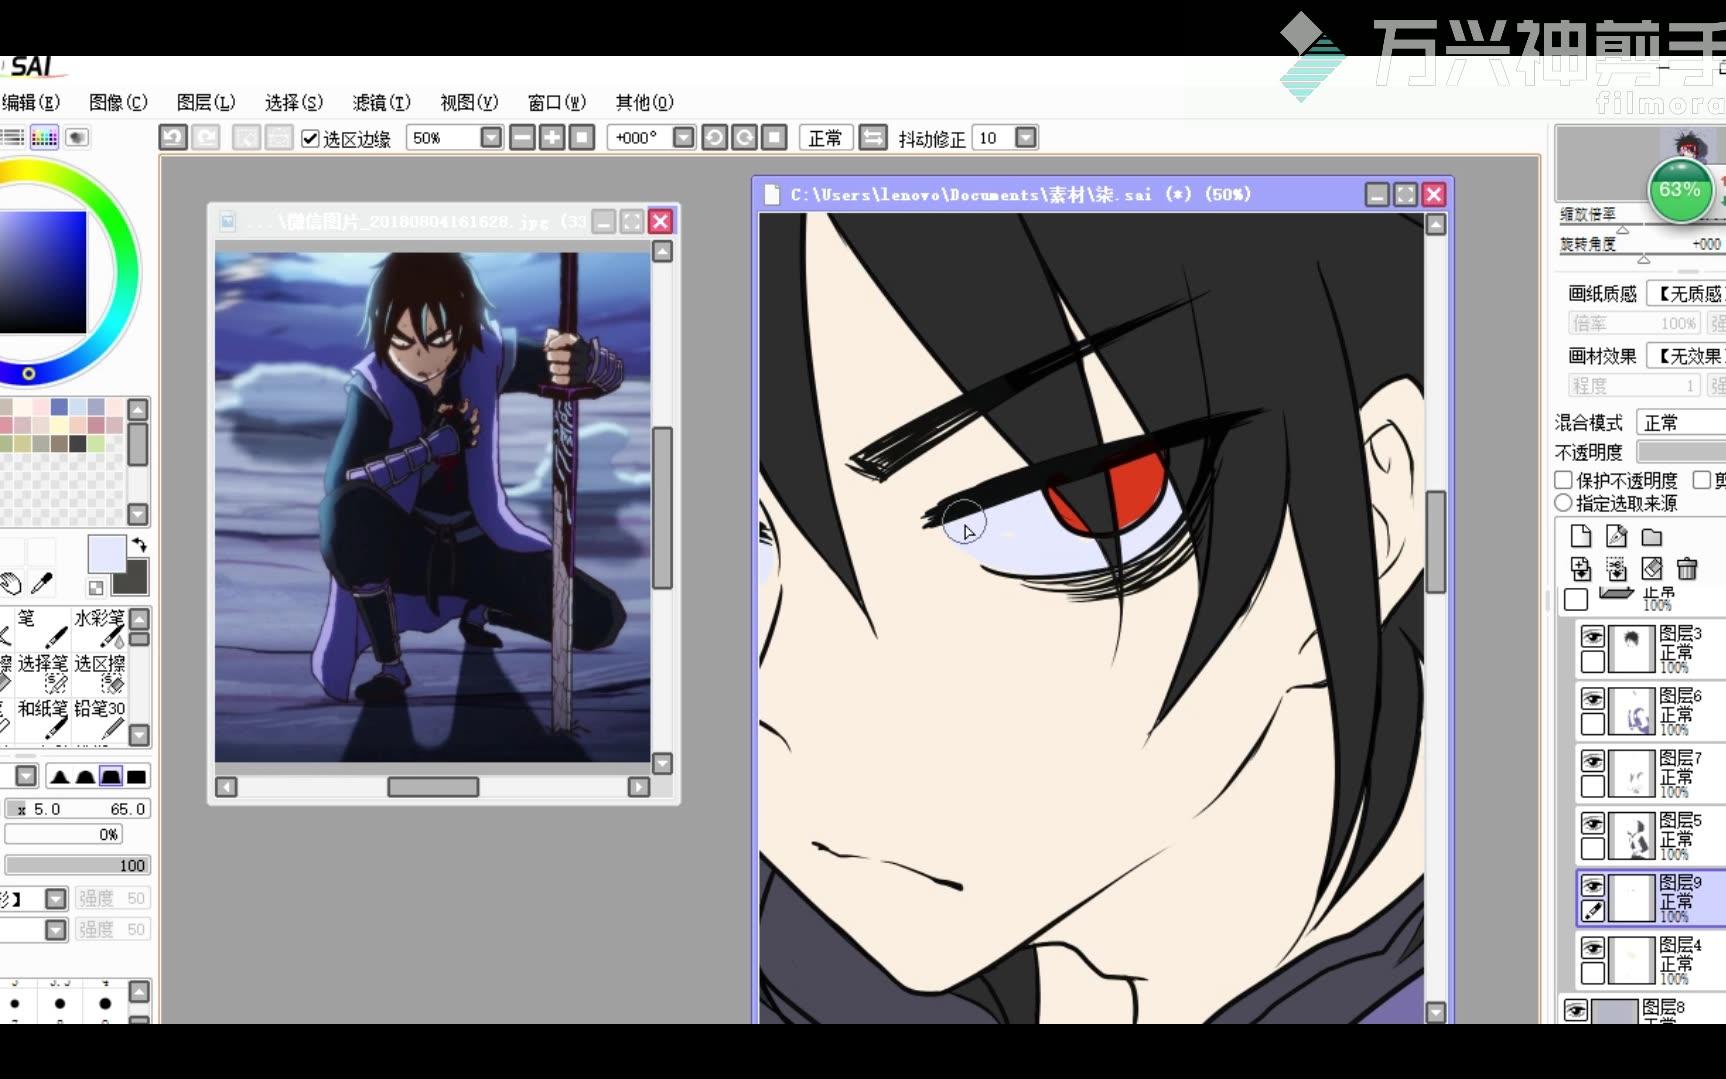Screen dimensions: 1726x1079
Task: Reset canvas rotation with the square button
Action: pyautogui.click(x=774, y=137)
